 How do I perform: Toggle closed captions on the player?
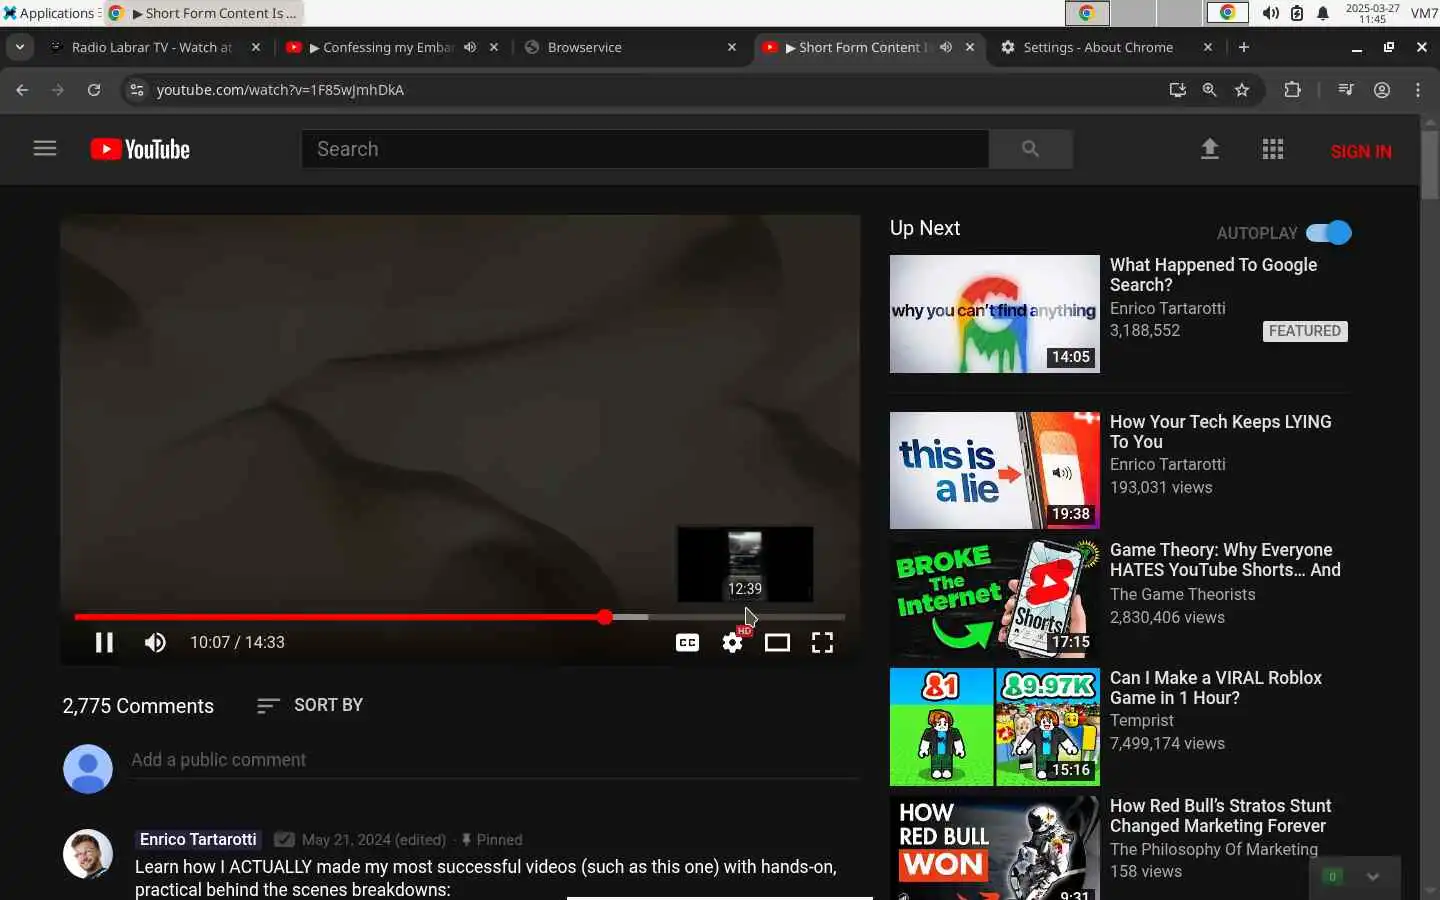point(687,642)
